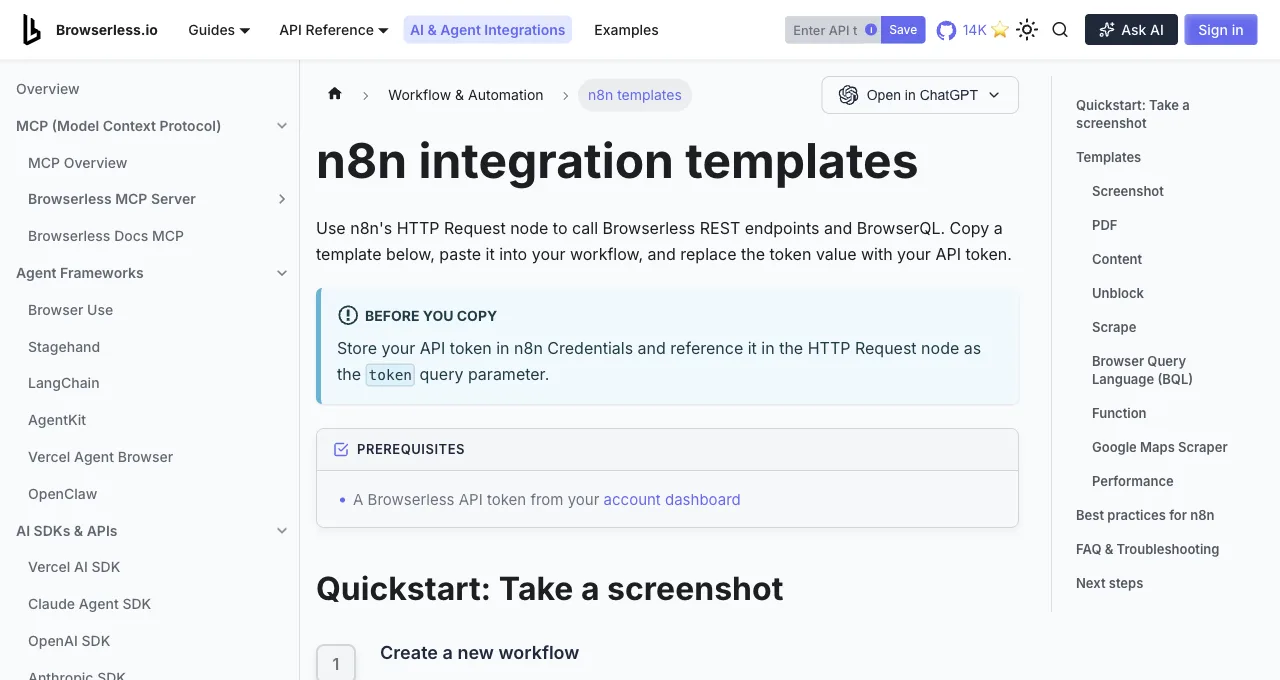Open Overview in the sidebar
1280x680 pixels.
click(48, 89)
